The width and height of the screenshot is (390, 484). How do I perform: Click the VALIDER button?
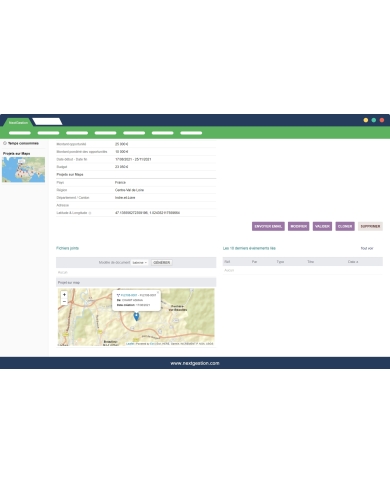point(322,226)
